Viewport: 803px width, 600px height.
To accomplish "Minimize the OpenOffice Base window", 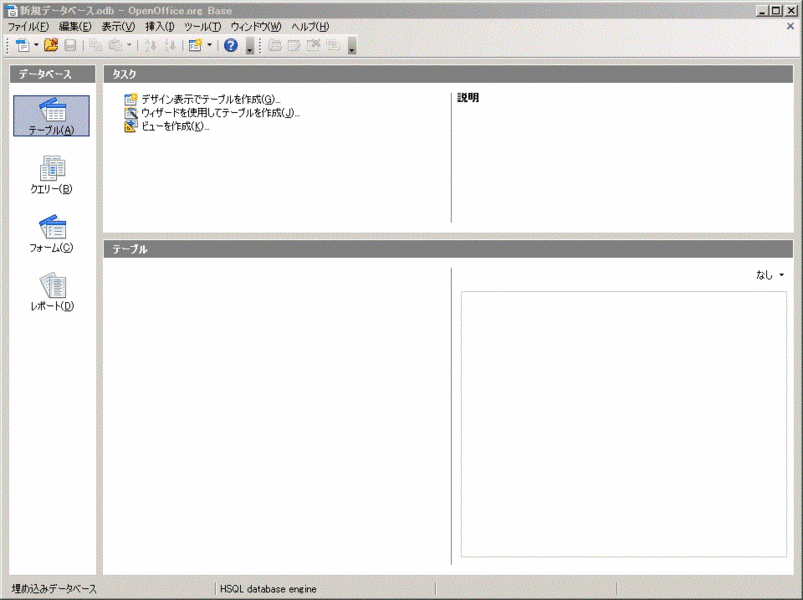I will coord(763,10).
